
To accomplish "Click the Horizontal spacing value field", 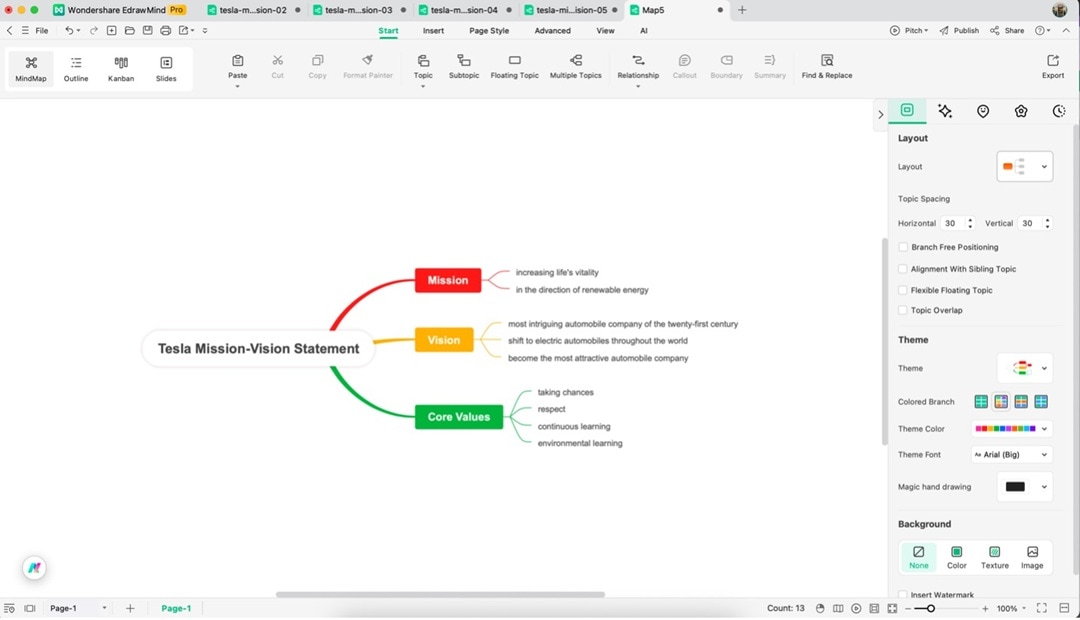I will point(954,223).
